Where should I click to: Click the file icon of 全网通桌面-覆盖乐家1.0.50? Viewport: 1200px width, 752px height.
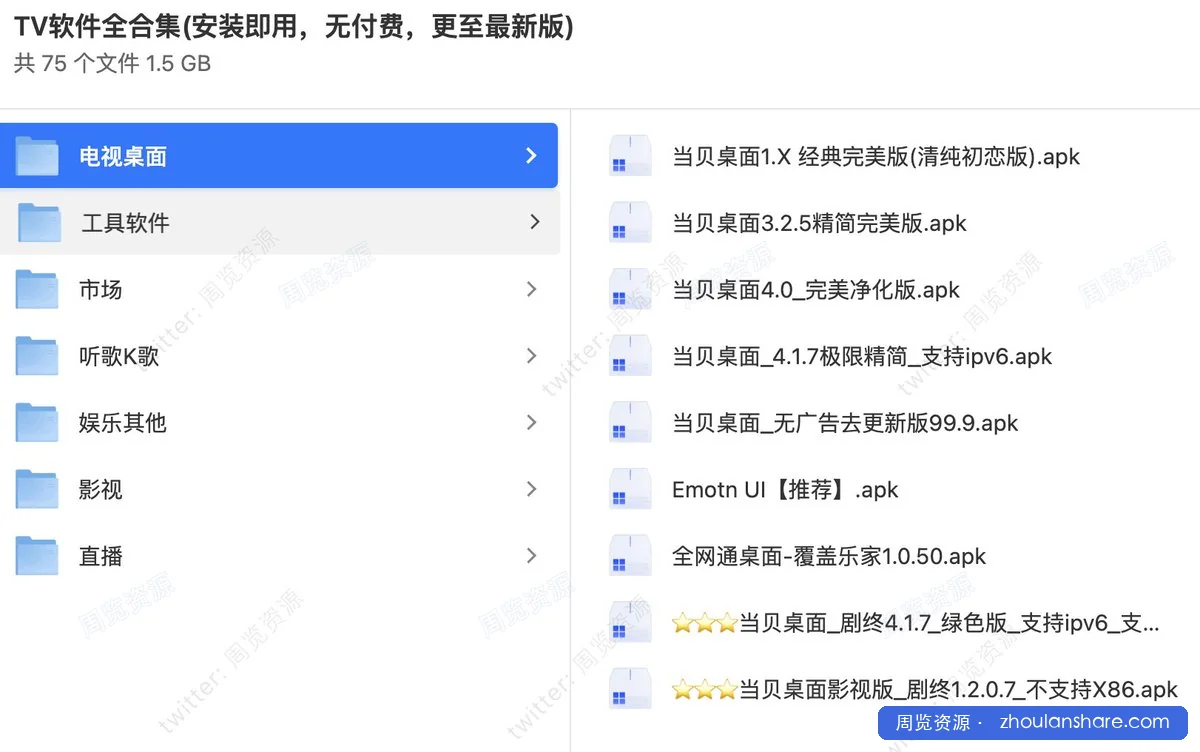point(630,556)
